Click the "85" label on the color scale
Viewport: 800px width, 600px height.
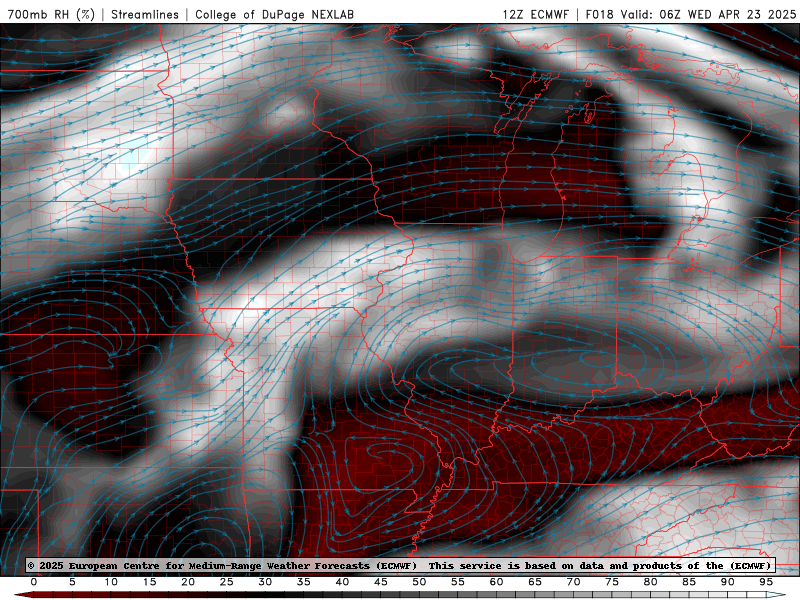point(689,582)
